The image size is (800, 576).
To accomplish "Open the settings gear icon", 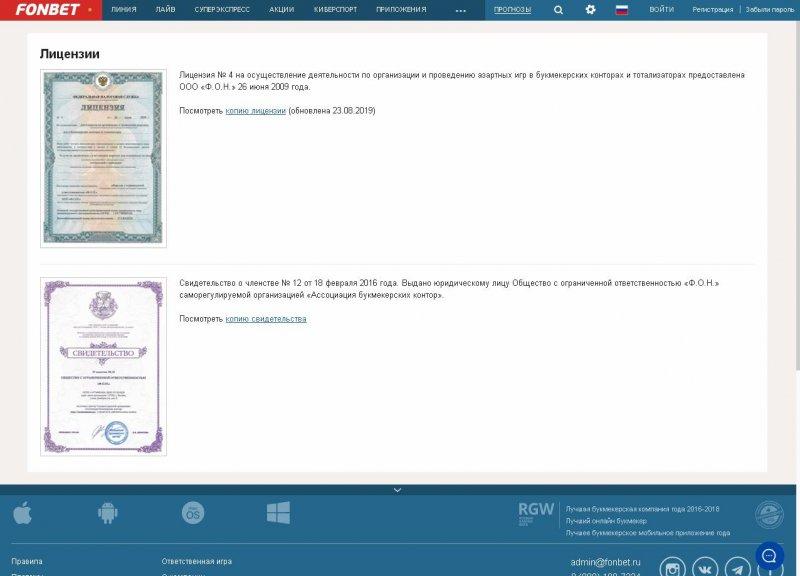I will [x=590, y=9].
